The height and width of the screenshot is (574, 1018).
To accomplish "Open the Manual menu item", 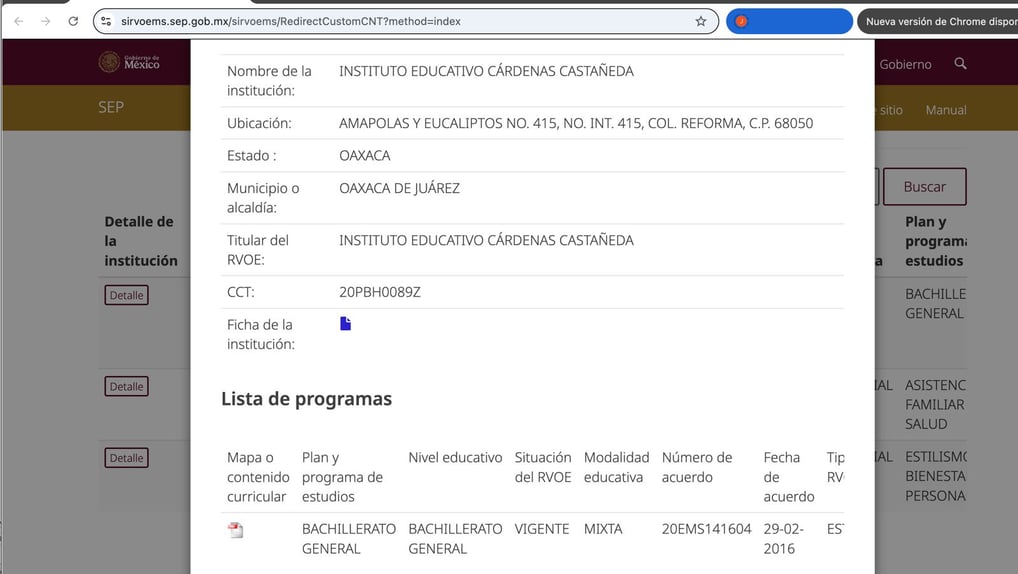I will 946,110.
